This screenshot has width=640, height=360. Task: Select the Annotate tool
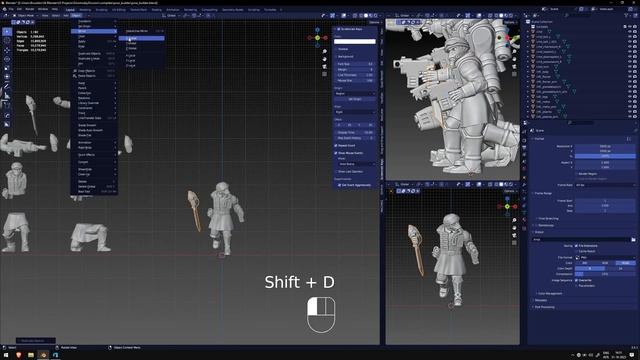[7, 87]
